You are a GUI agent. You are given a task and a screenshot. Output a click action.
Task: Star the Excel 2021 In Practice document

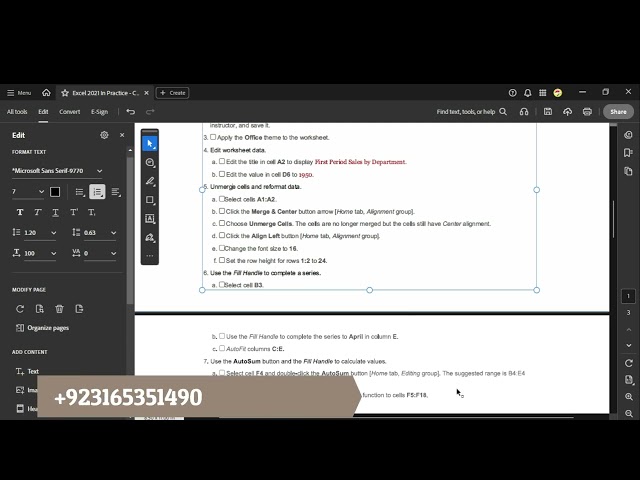coord(65,93)
